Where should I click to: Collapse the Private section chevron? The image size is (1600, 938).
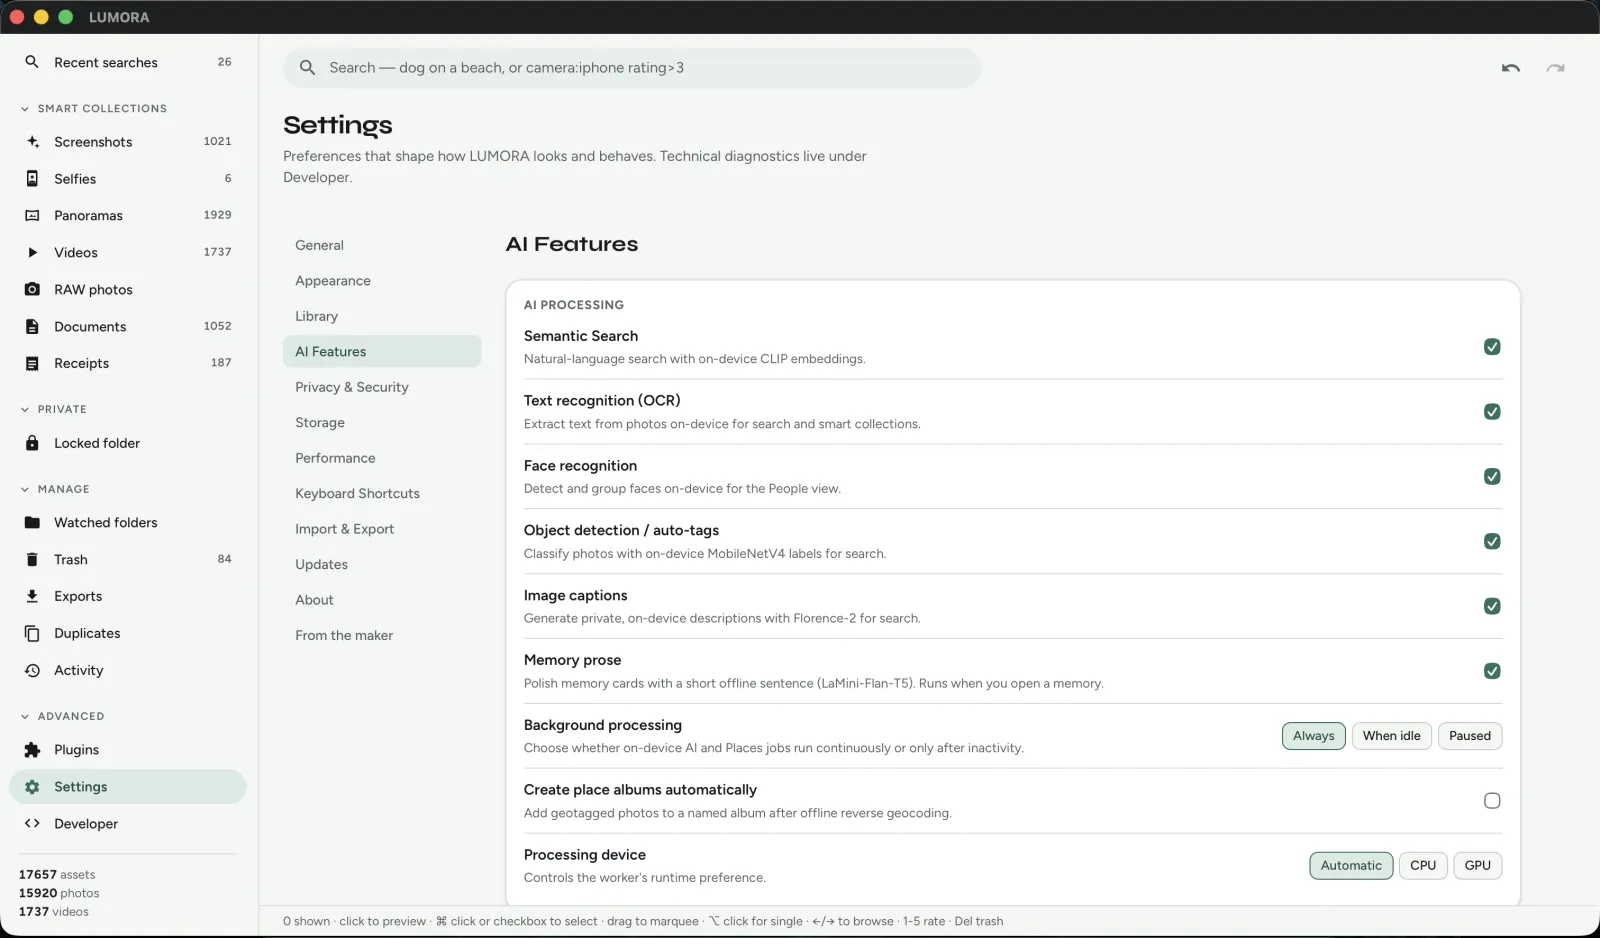pos(25,410)
